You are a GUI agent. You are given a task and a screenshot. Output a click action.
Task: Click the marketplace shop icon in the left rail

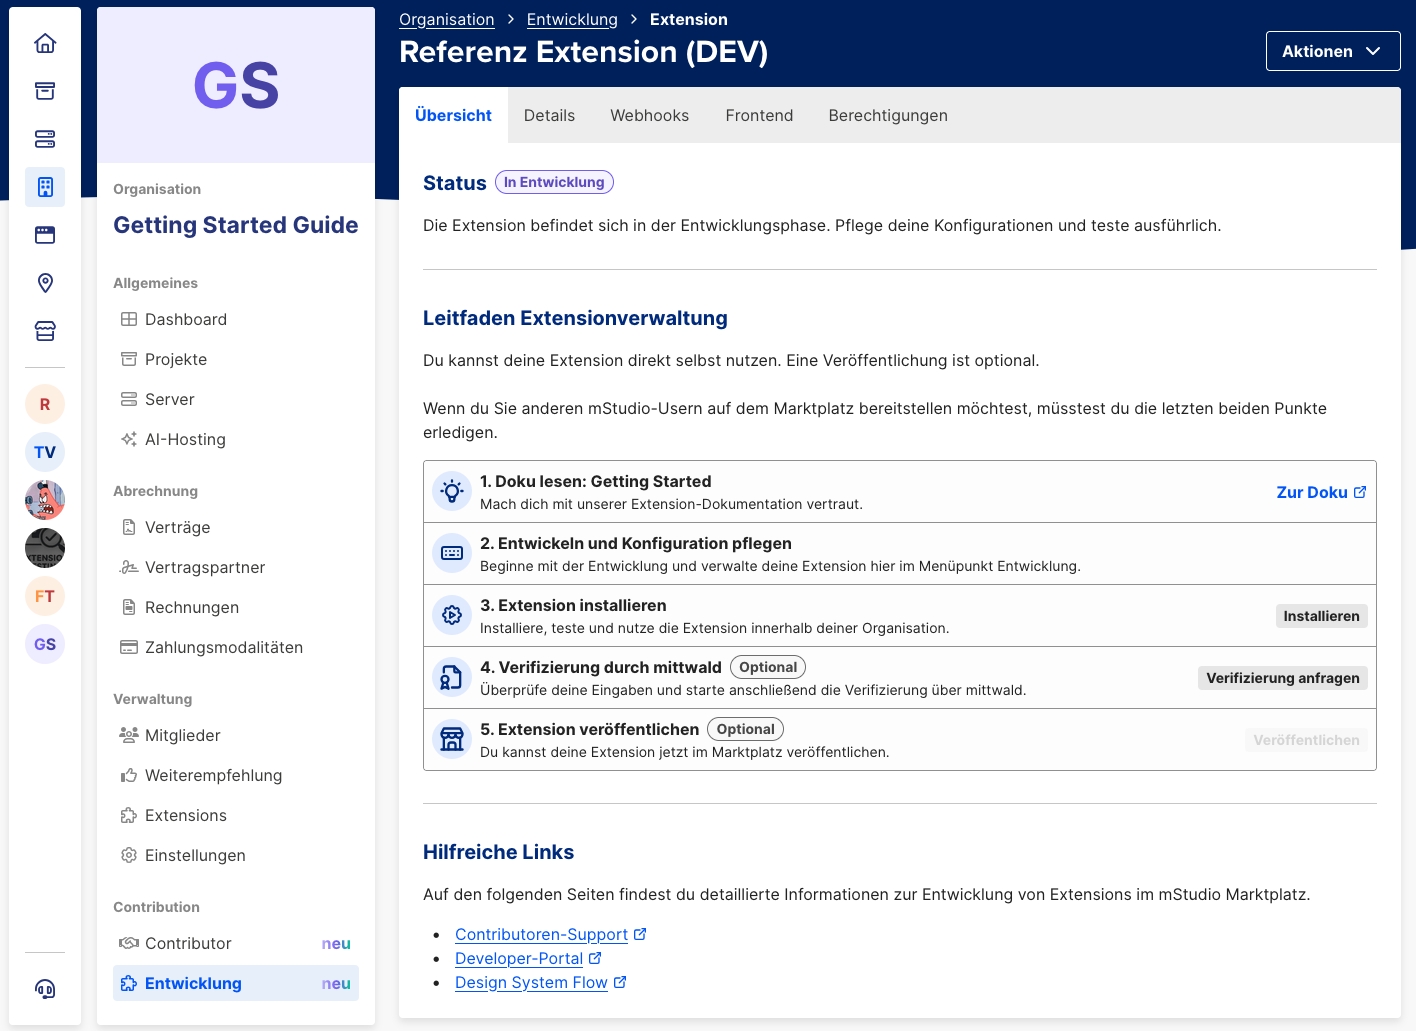pyautogui.click(x=45, y=331)
